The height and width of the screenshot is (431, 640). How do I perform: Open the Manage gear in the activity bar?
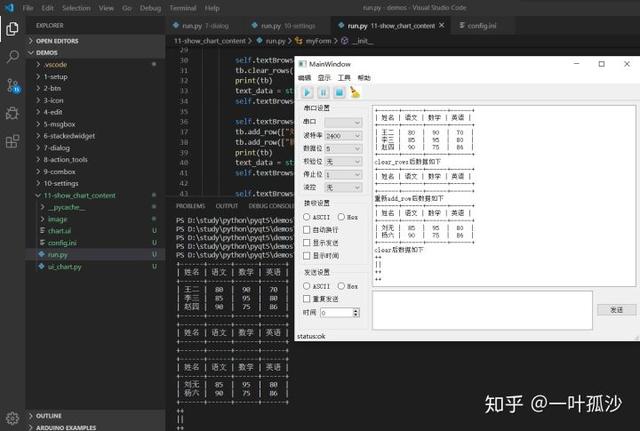point(12,418)
